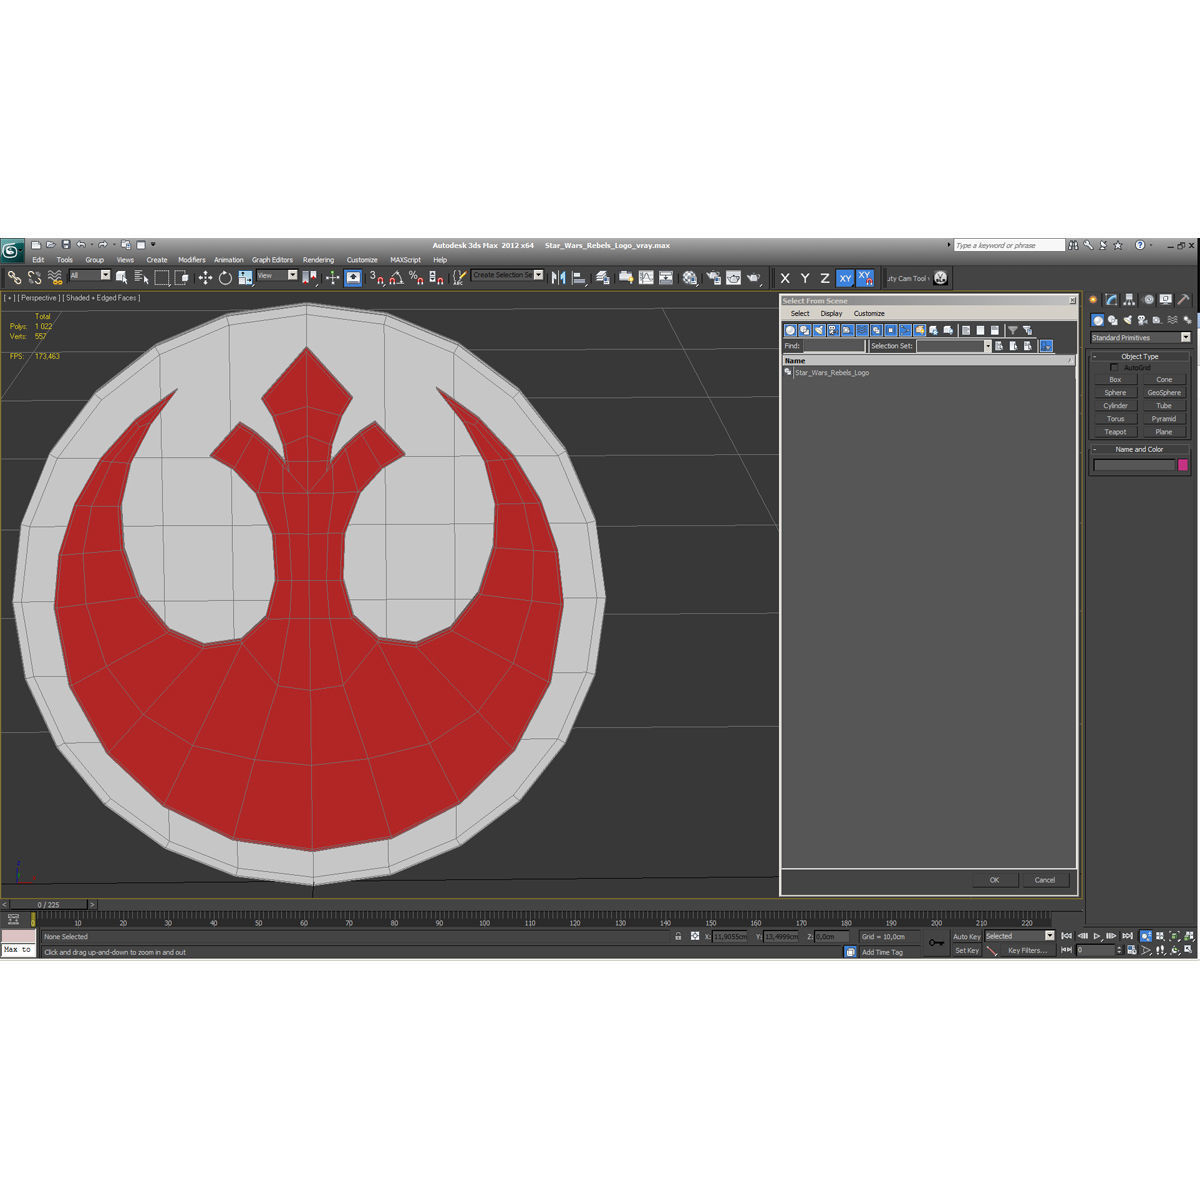Viewport: 1200px width, 1200px height.
Task: Open Display menu in Select From Scene
Action: 831,313
